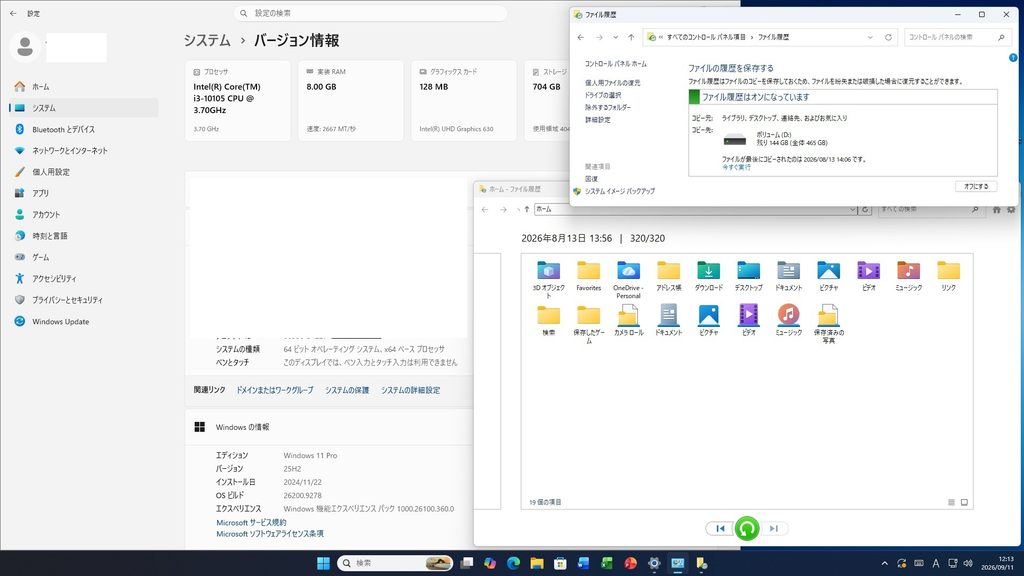Open Windows Update in Settings sidebar

(84, 321)
